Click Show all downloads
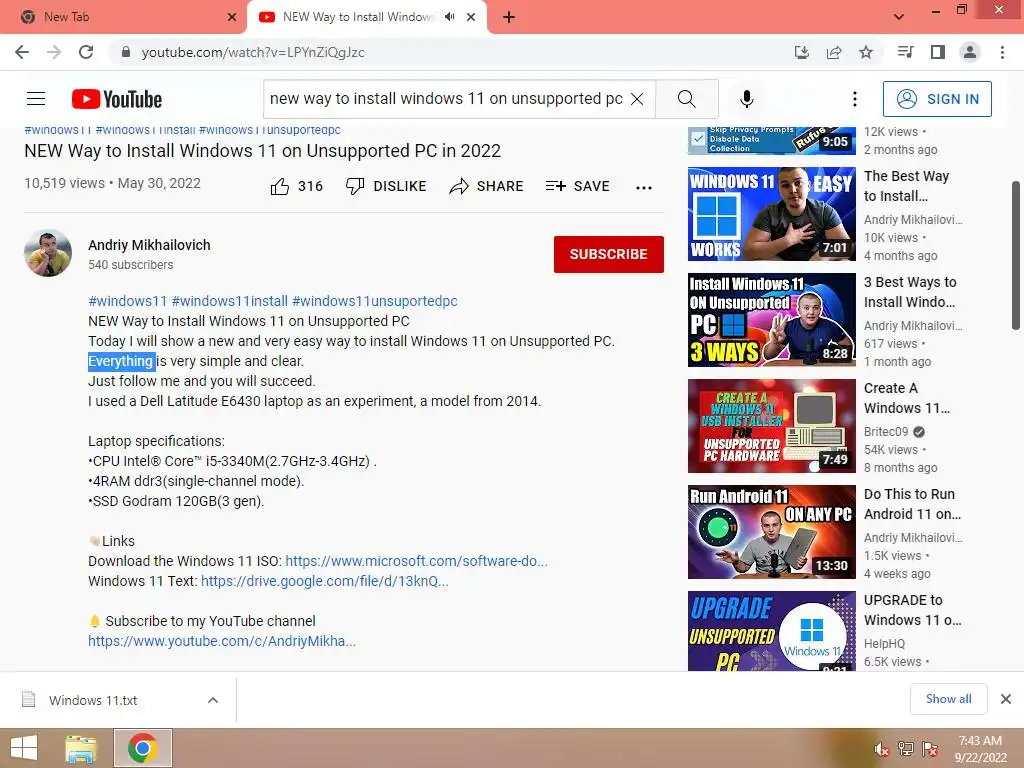The image size is (1024, 768). click(x=948, y=699)
